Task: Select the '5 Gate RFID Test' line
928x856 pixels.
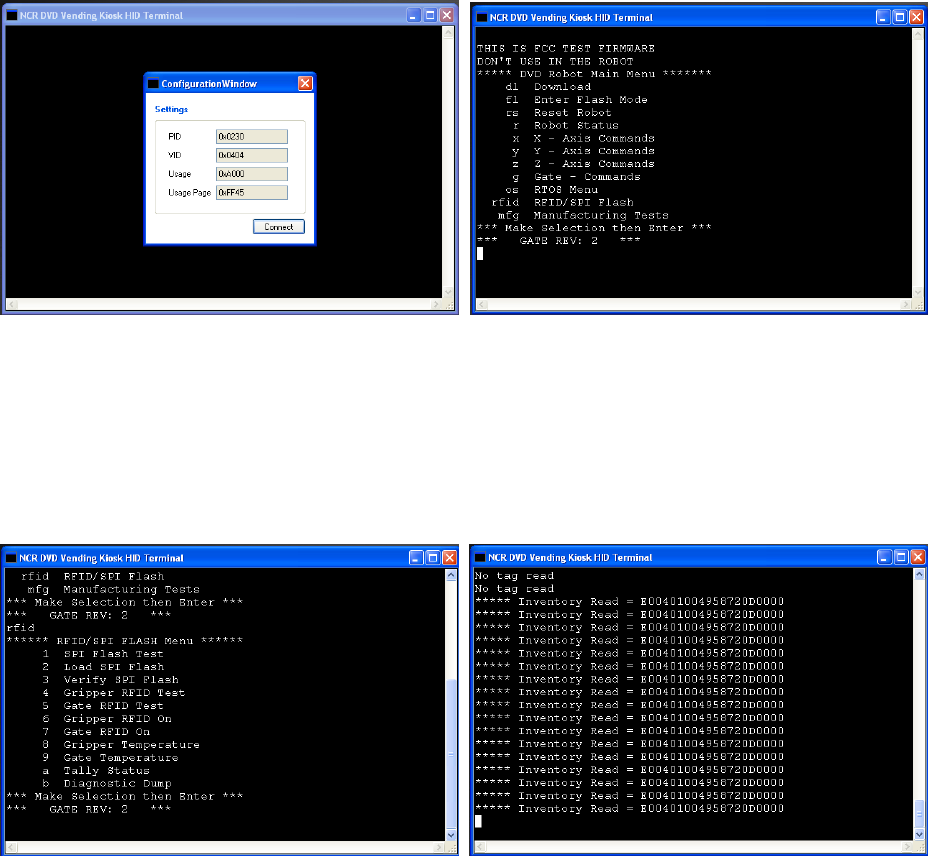Action: point(103,706)
